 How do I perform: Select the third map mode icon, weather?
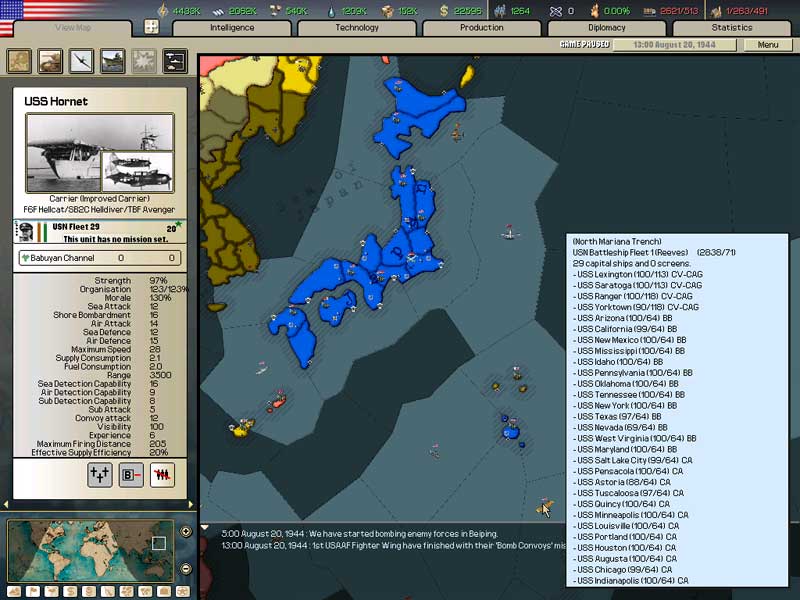click(x=52, y=591)
